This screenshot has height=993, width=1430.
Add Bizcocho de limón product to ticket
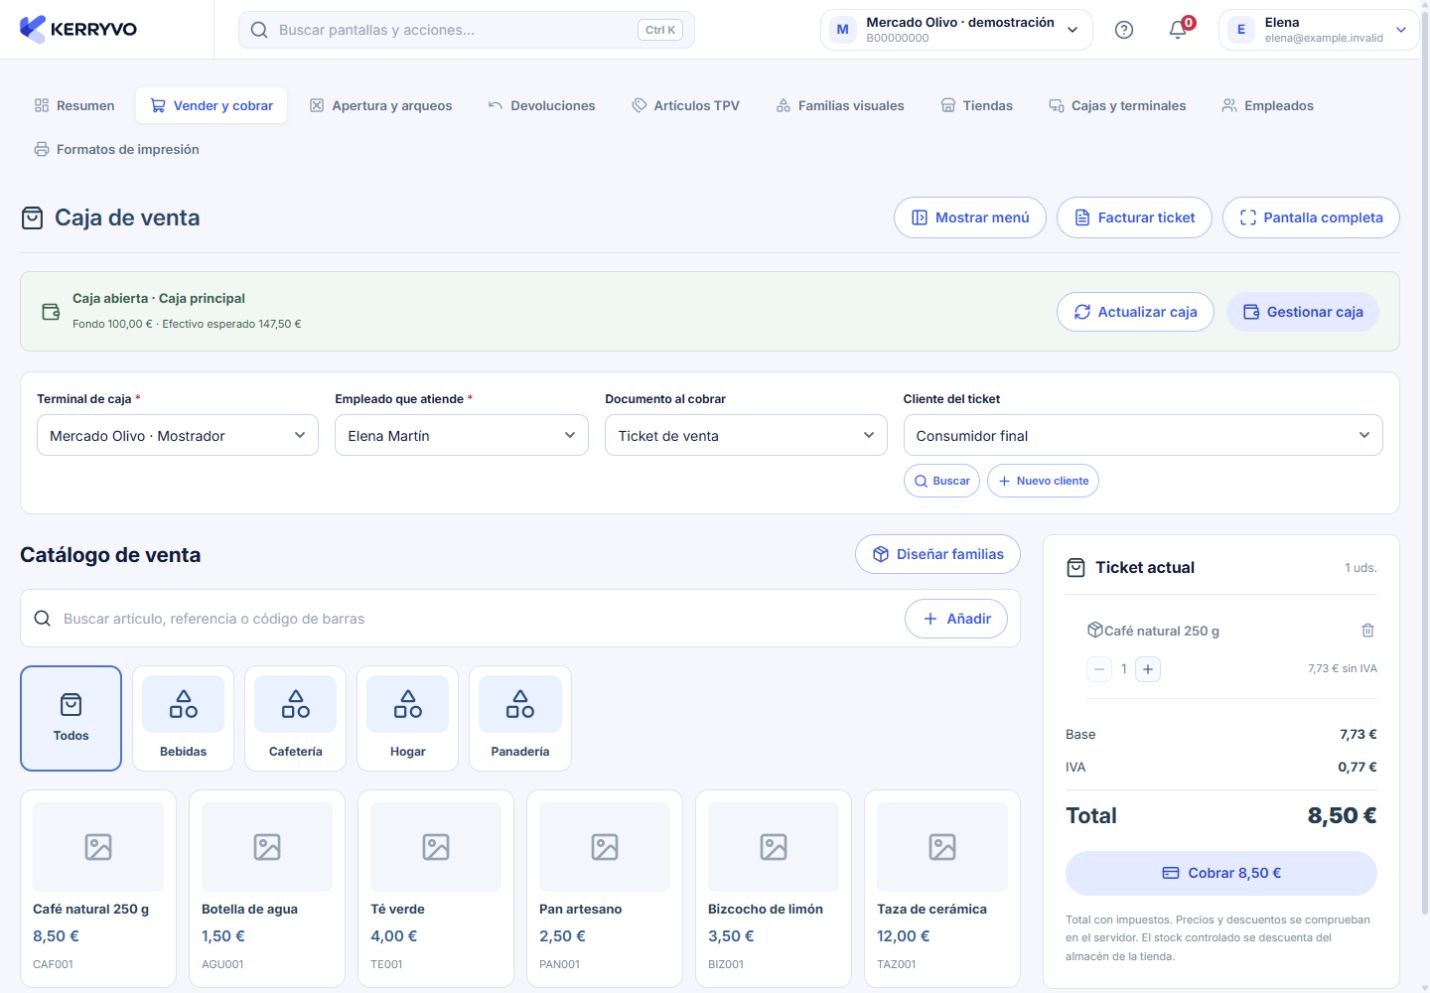pos(774,888)
